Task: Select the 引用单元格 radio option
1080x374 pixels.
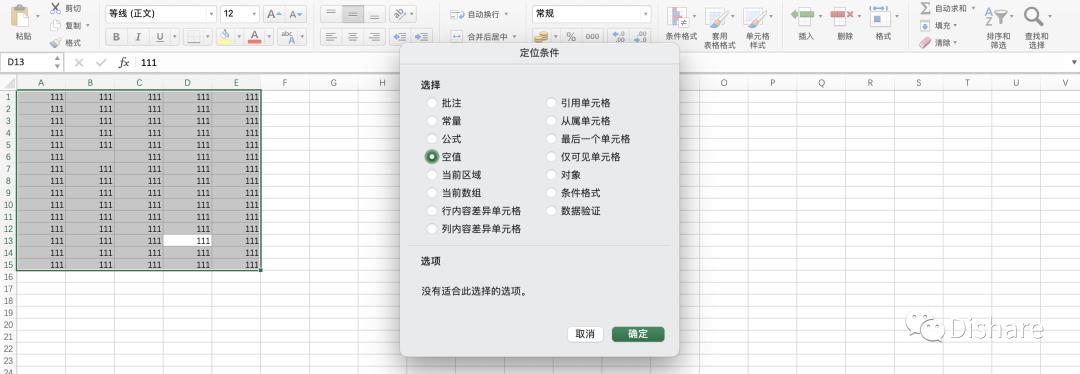Action: (x=551, y=103)
